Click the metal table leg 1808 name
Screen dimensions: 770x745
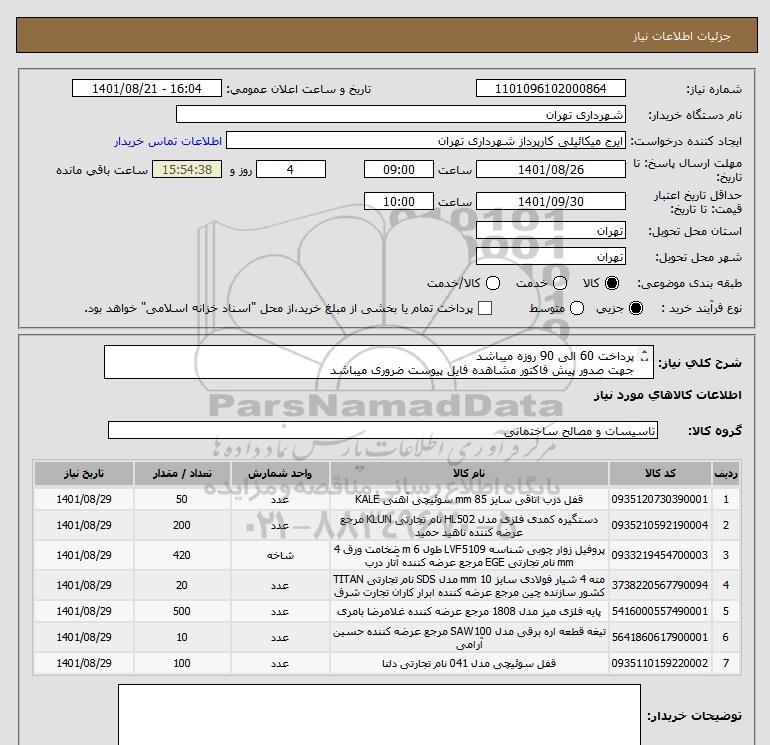pyautogui.click(x=469, y=611)
